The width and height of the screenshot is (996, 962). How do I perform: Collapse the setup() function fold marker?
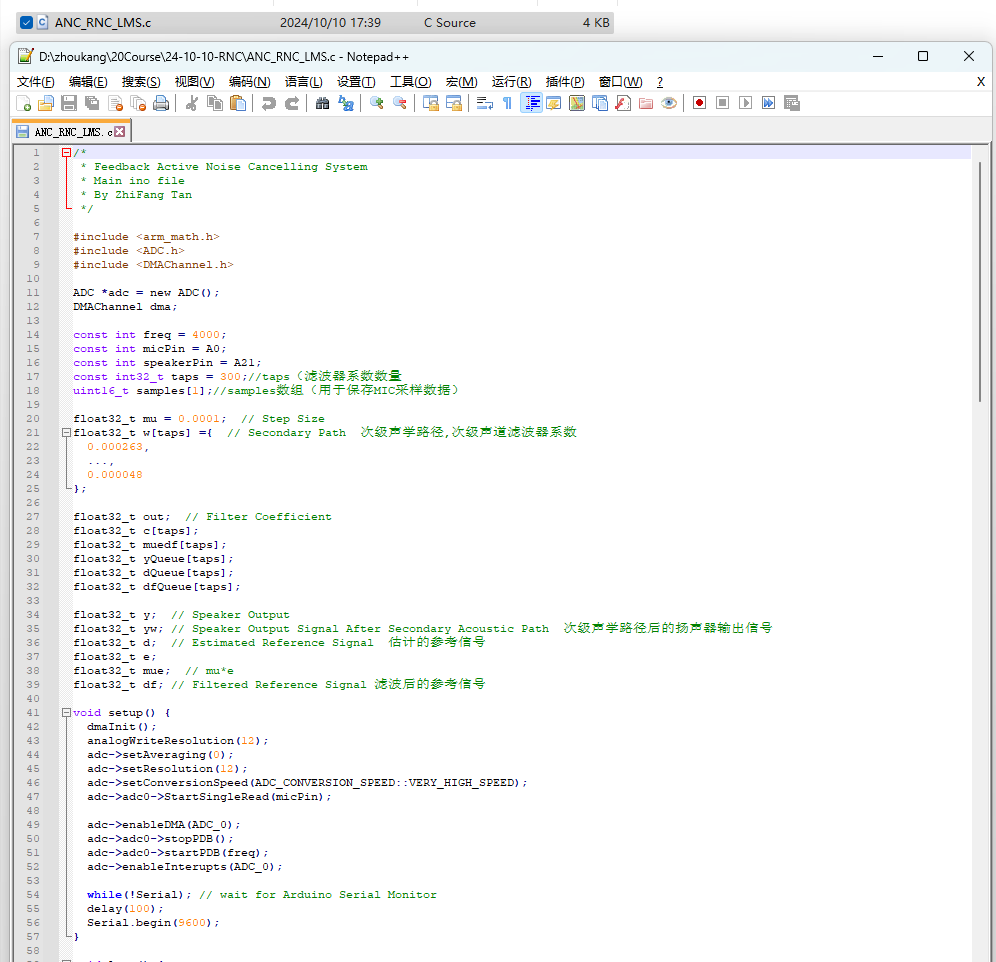(x=66, y=713)
